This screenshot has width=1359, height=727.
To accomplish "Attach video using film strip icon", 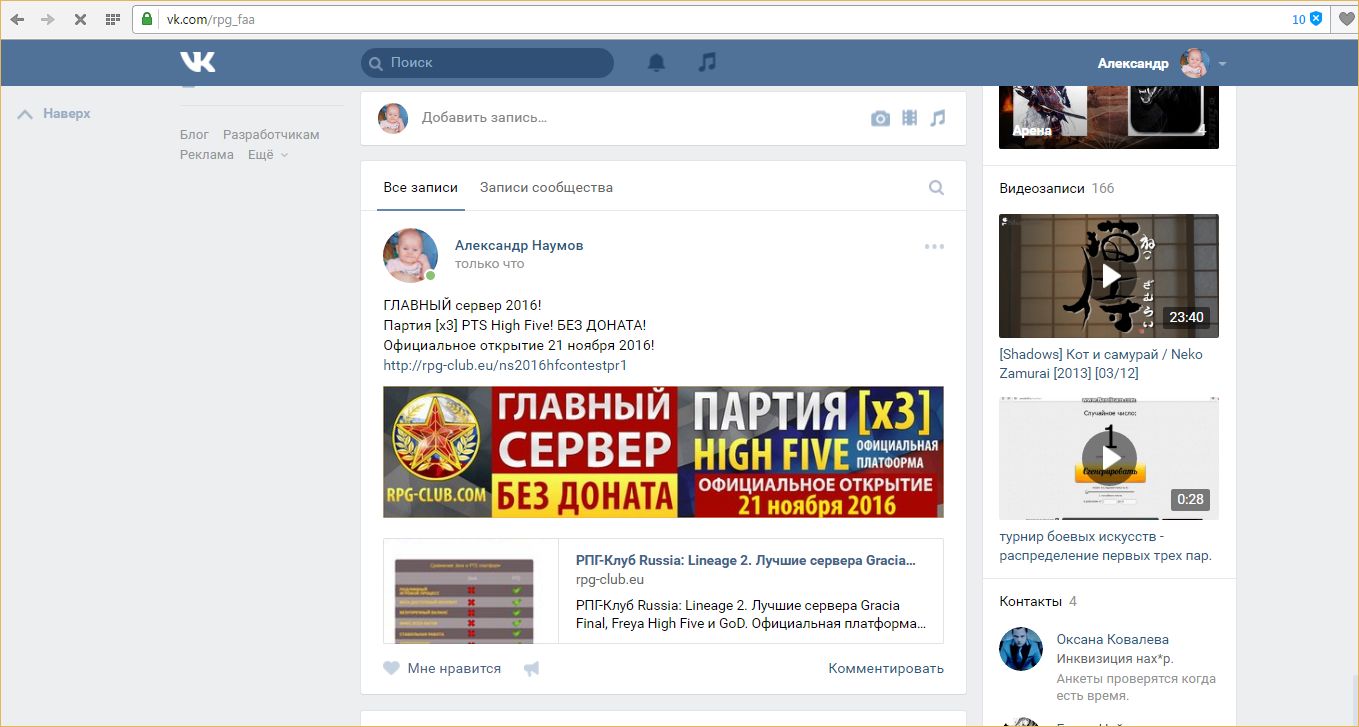I will pos(909,118).
